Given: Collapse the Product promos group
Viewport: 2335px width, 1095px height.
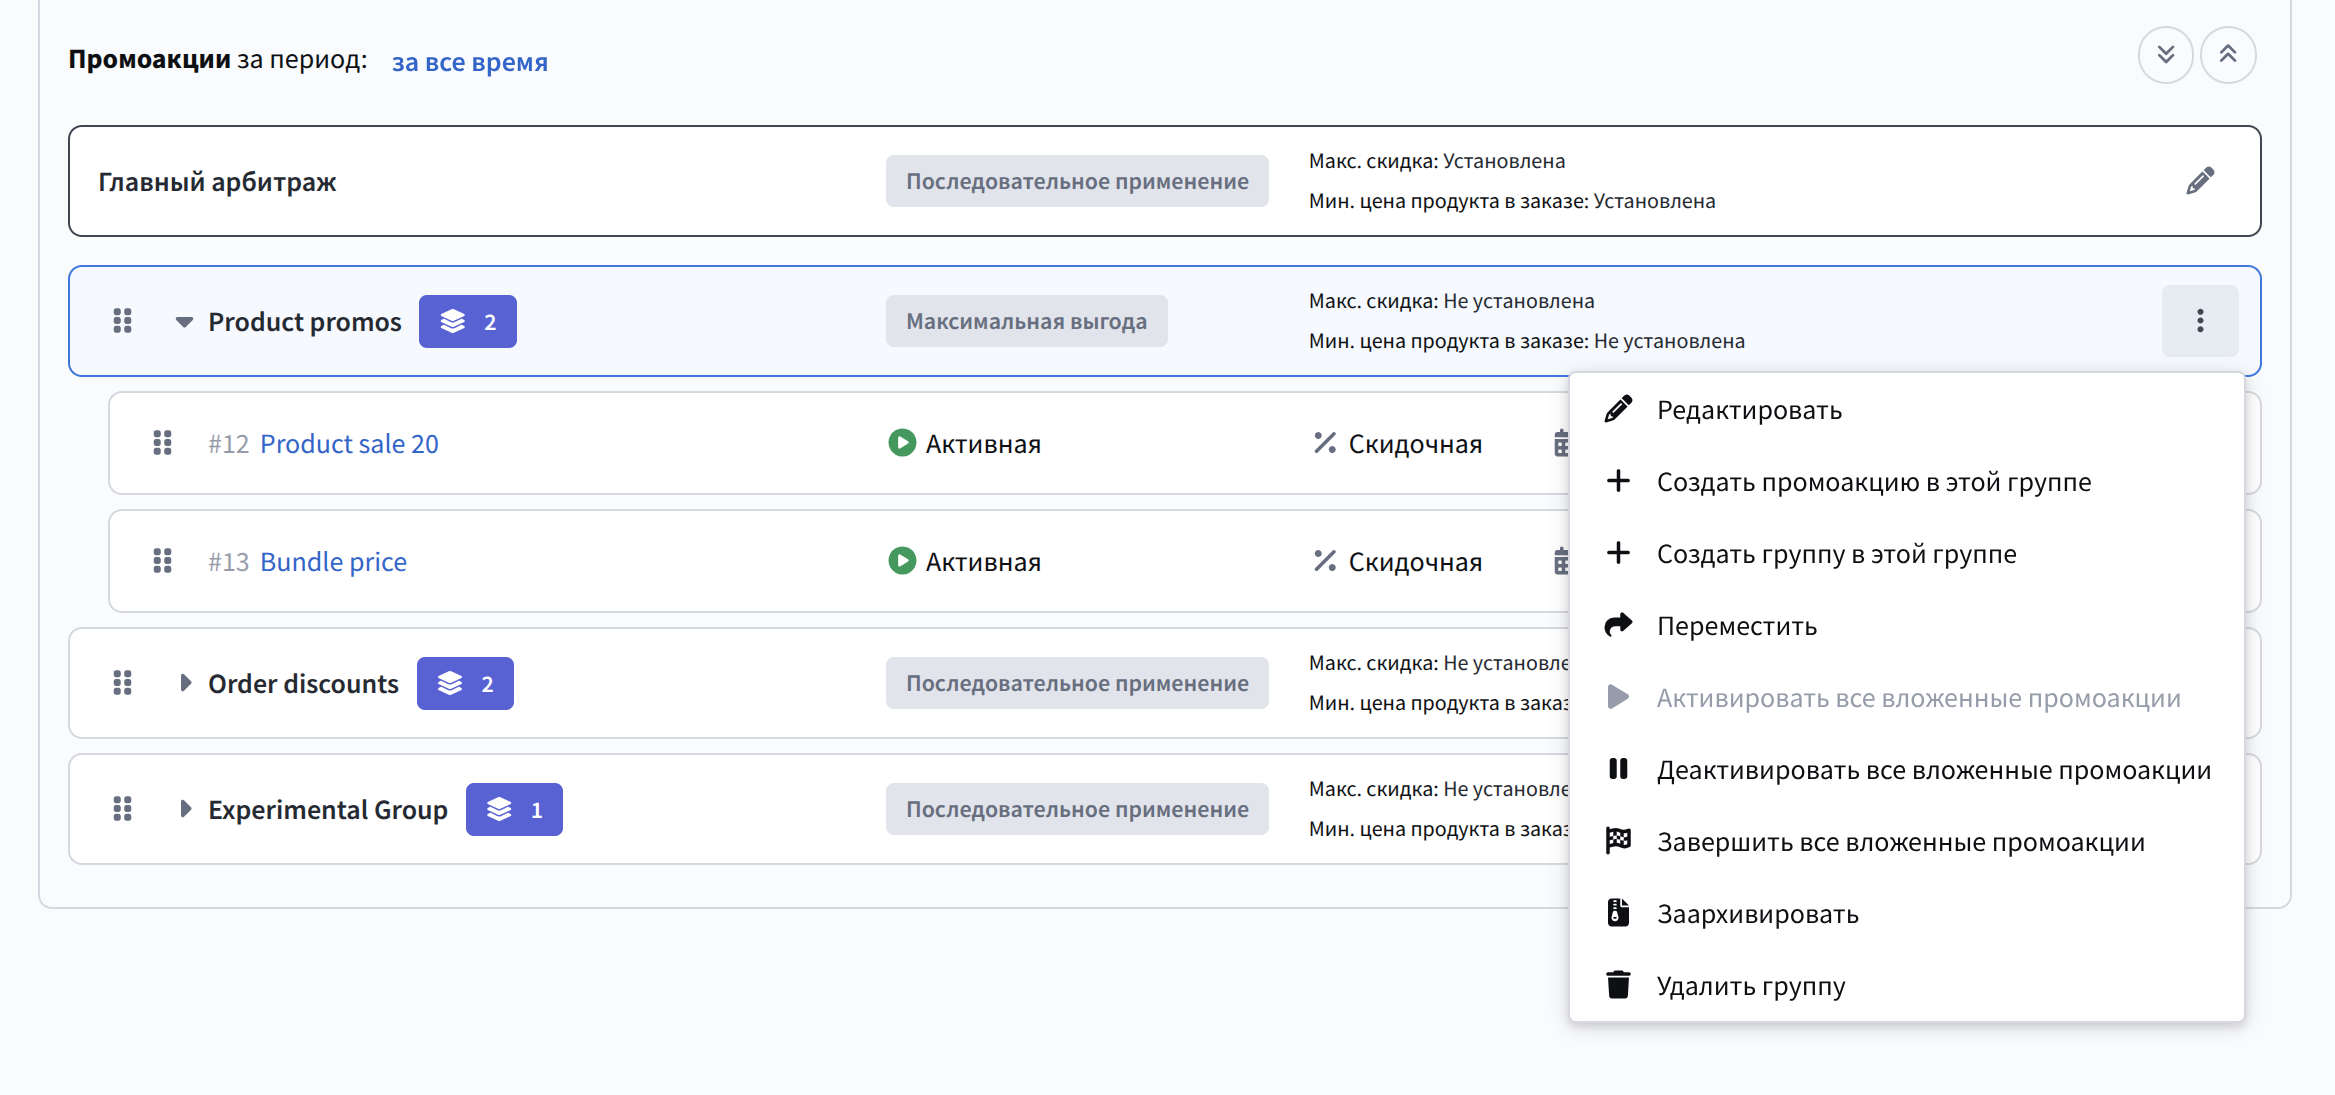Looking at the screenshot, I should (x=184, y=322).
